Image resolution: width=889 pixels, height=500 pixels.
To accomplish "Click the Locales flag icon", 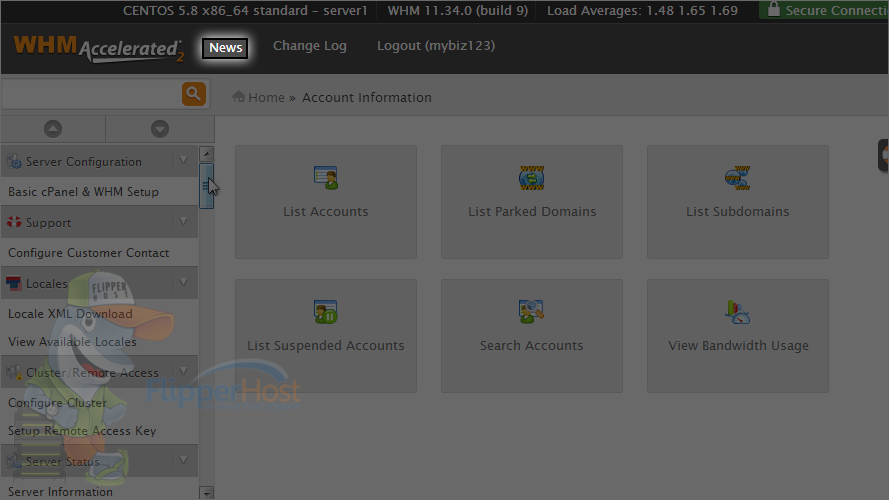I will (14, 283).
